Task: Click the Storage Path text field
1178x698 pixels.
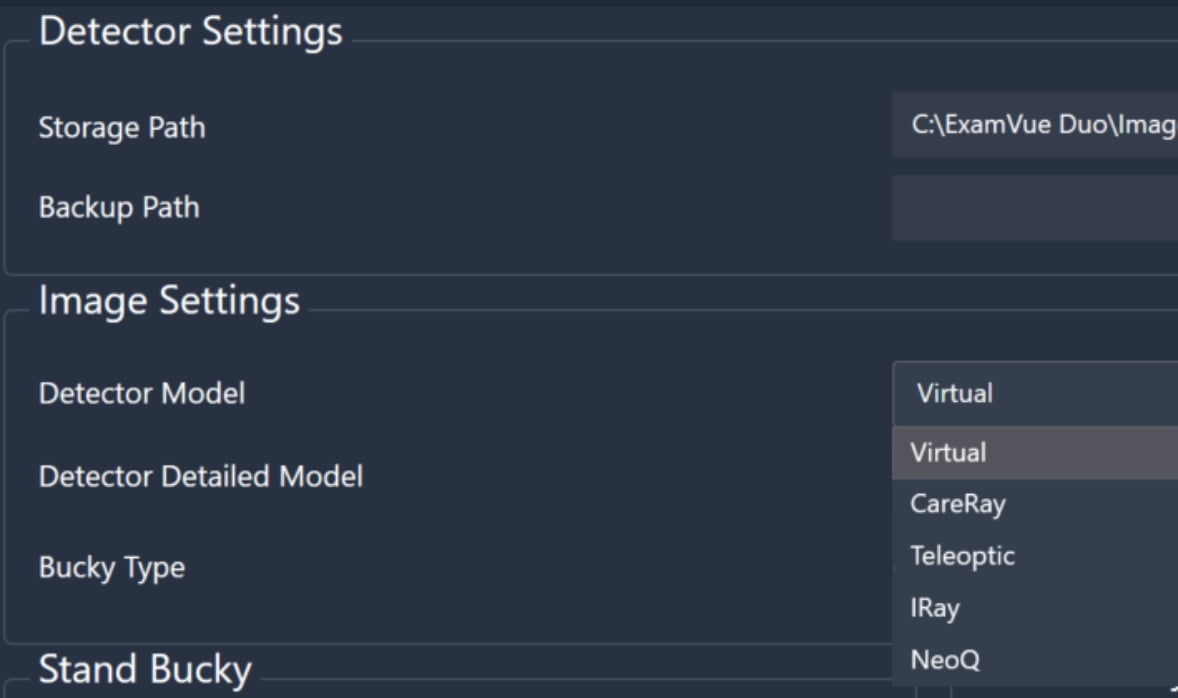Action: coord(1034,126)
